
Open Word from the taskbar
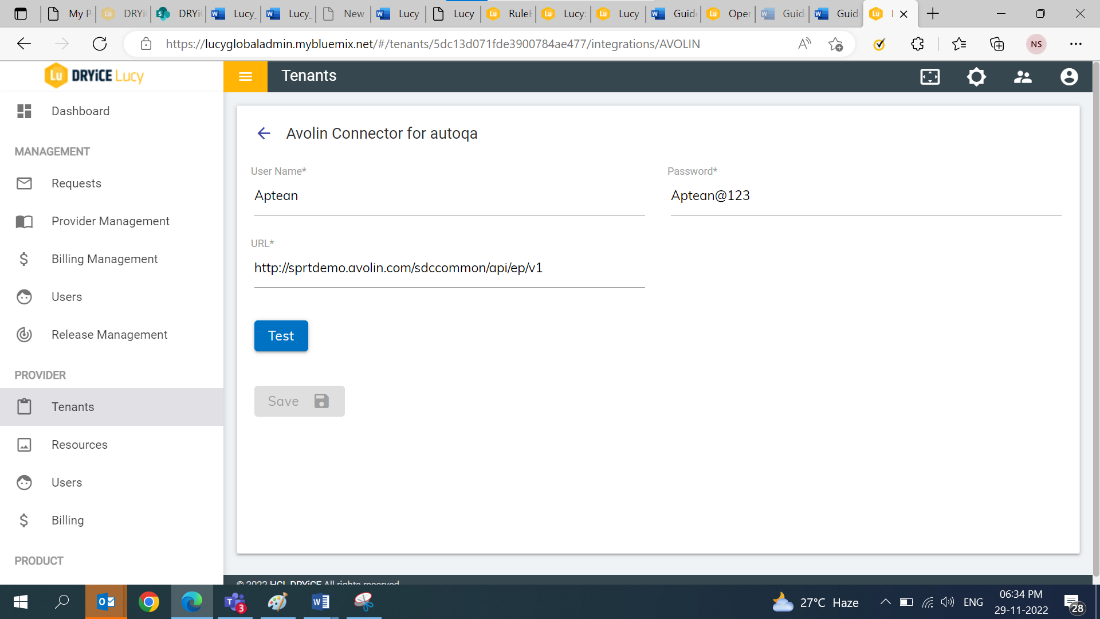[321, 602]
